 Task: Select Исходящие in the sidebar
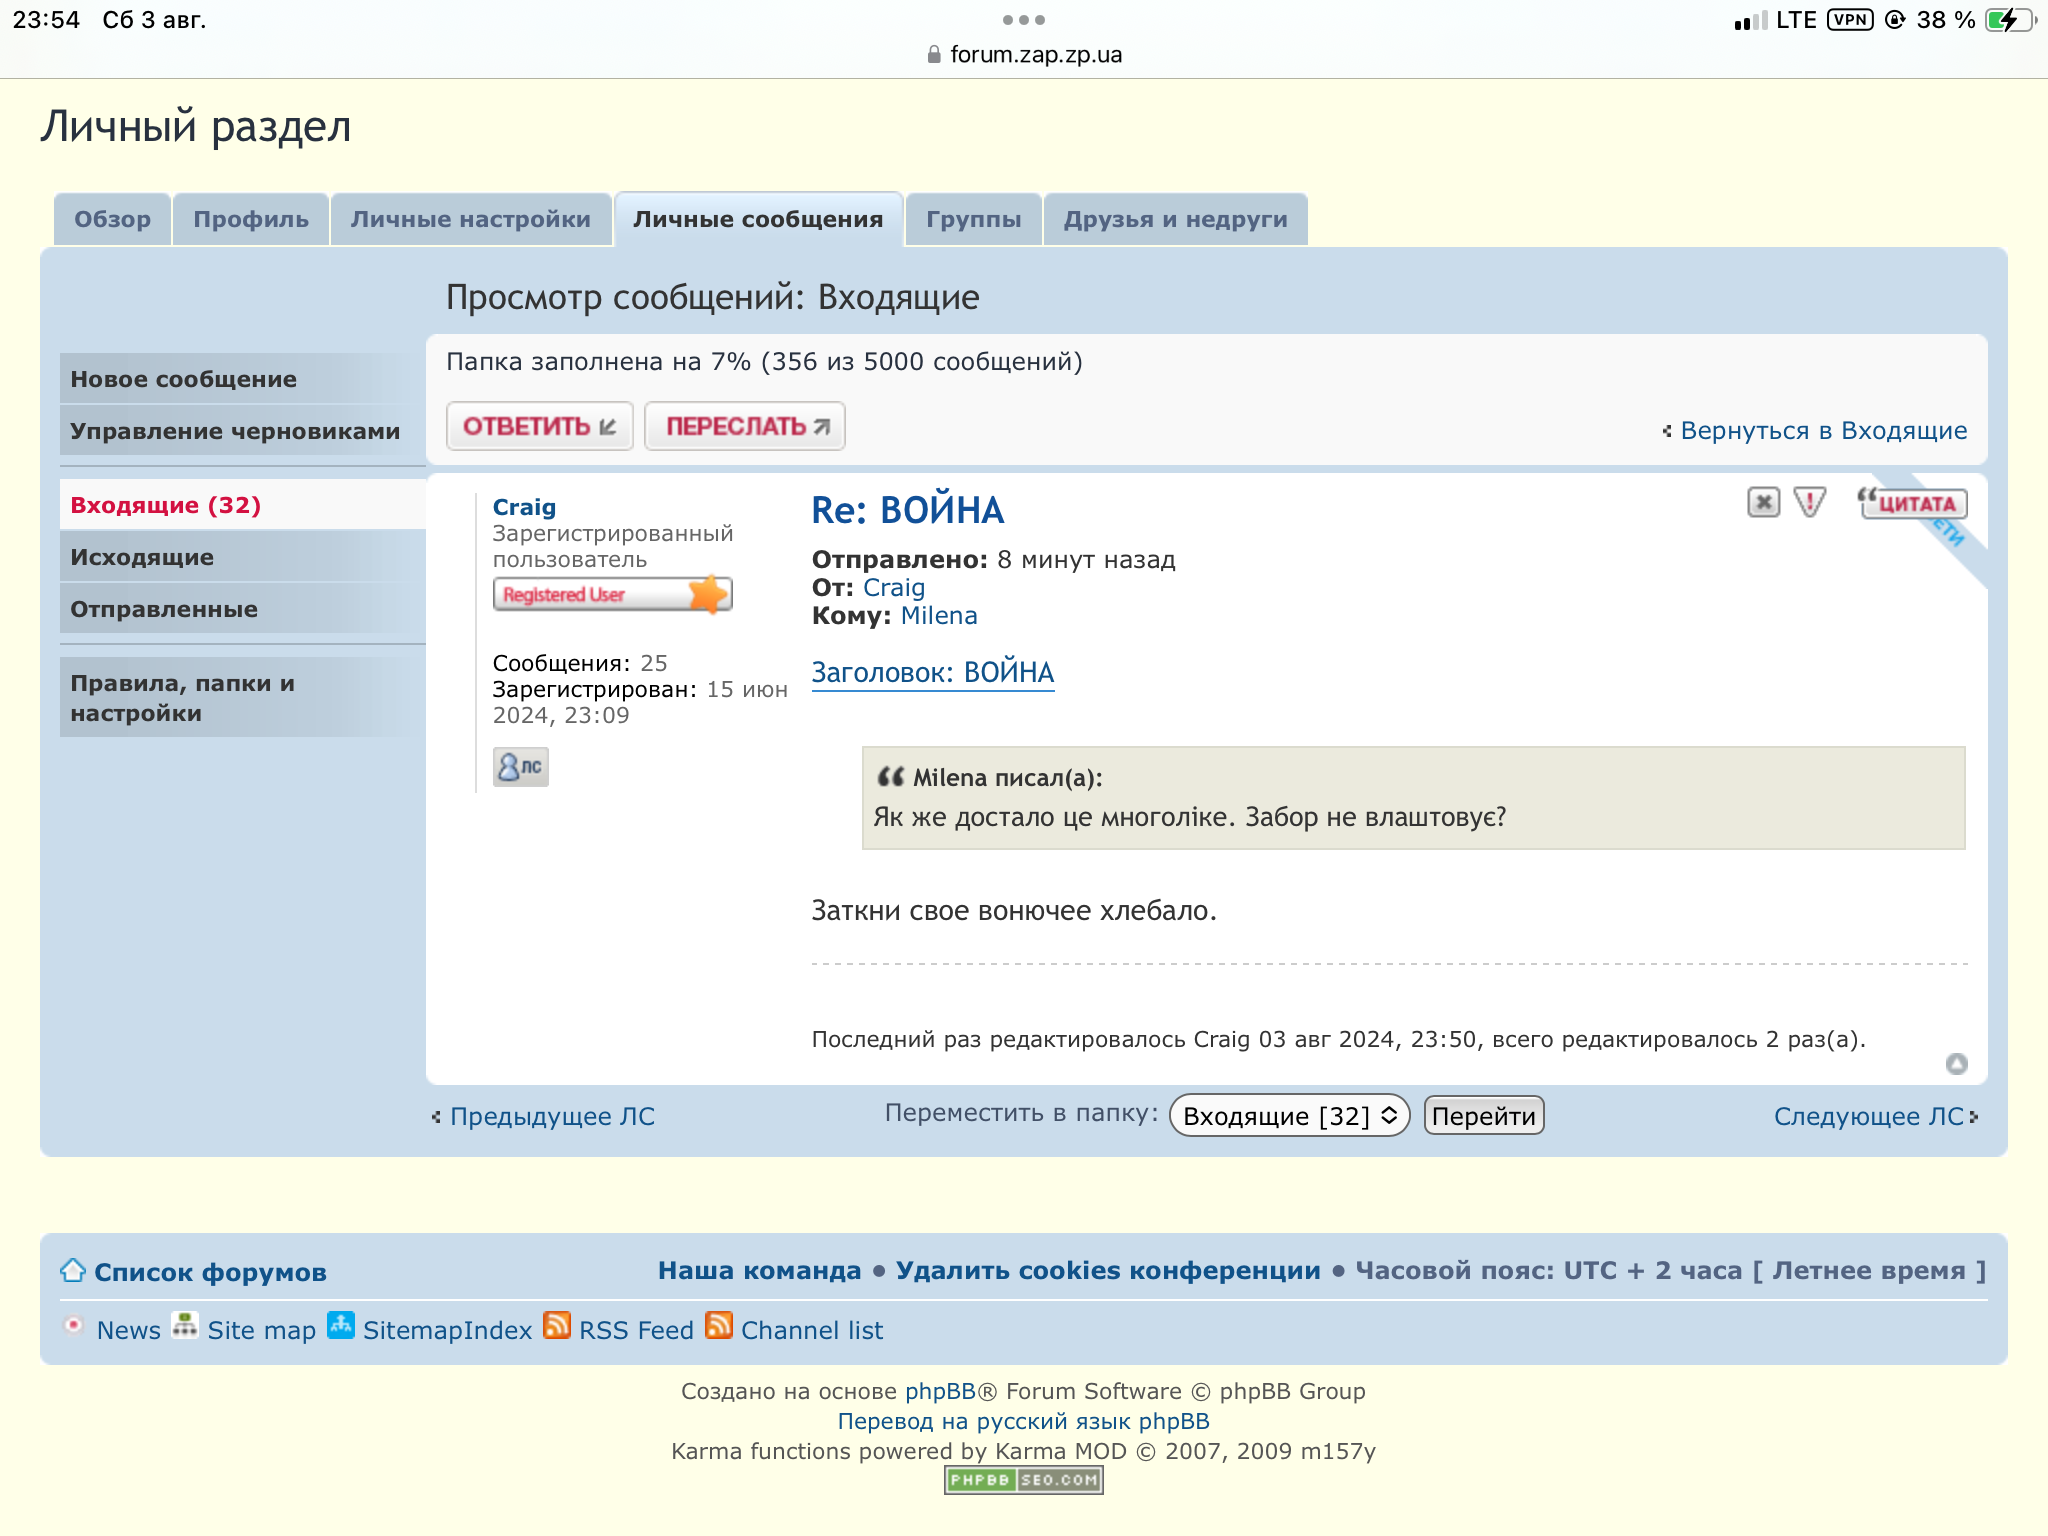(x=142, y=557)
